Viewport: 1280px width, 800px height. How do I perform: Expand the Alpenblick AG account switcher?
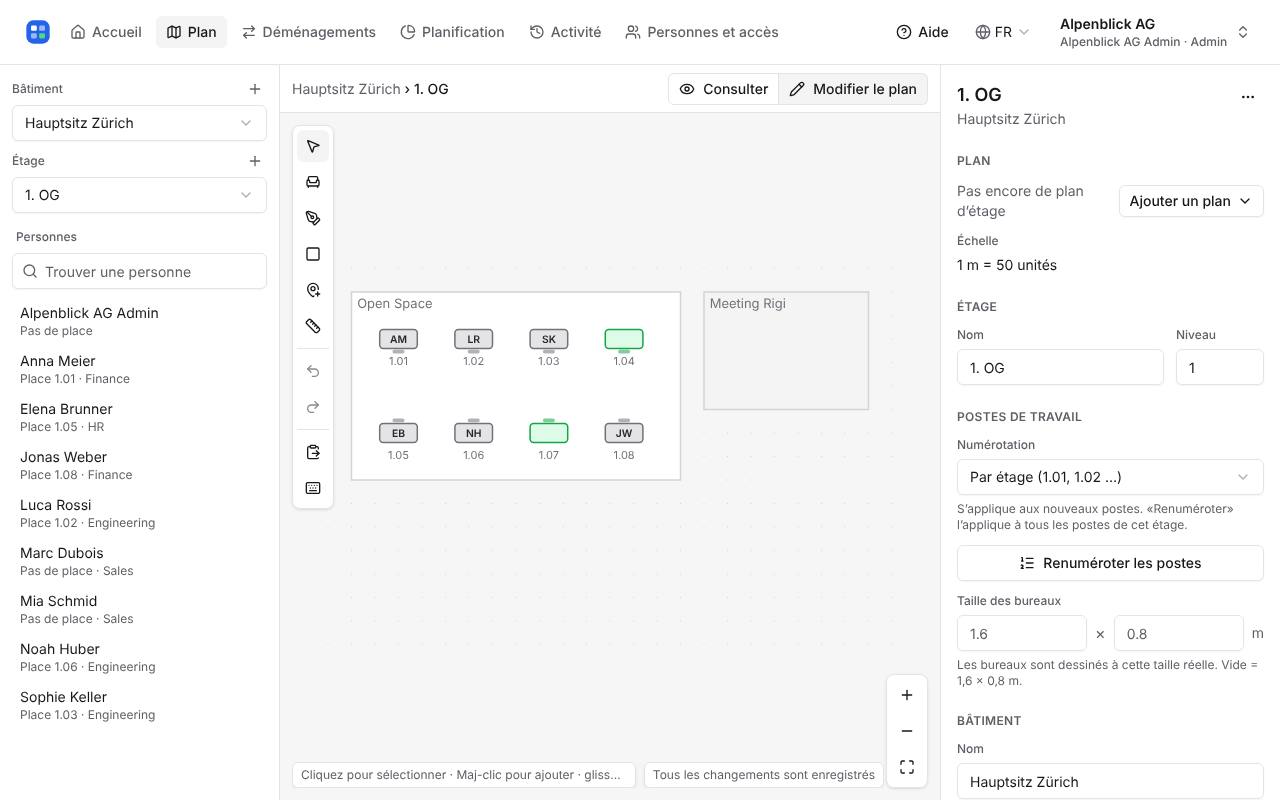pyautogui.click(x=1155, y=32)
